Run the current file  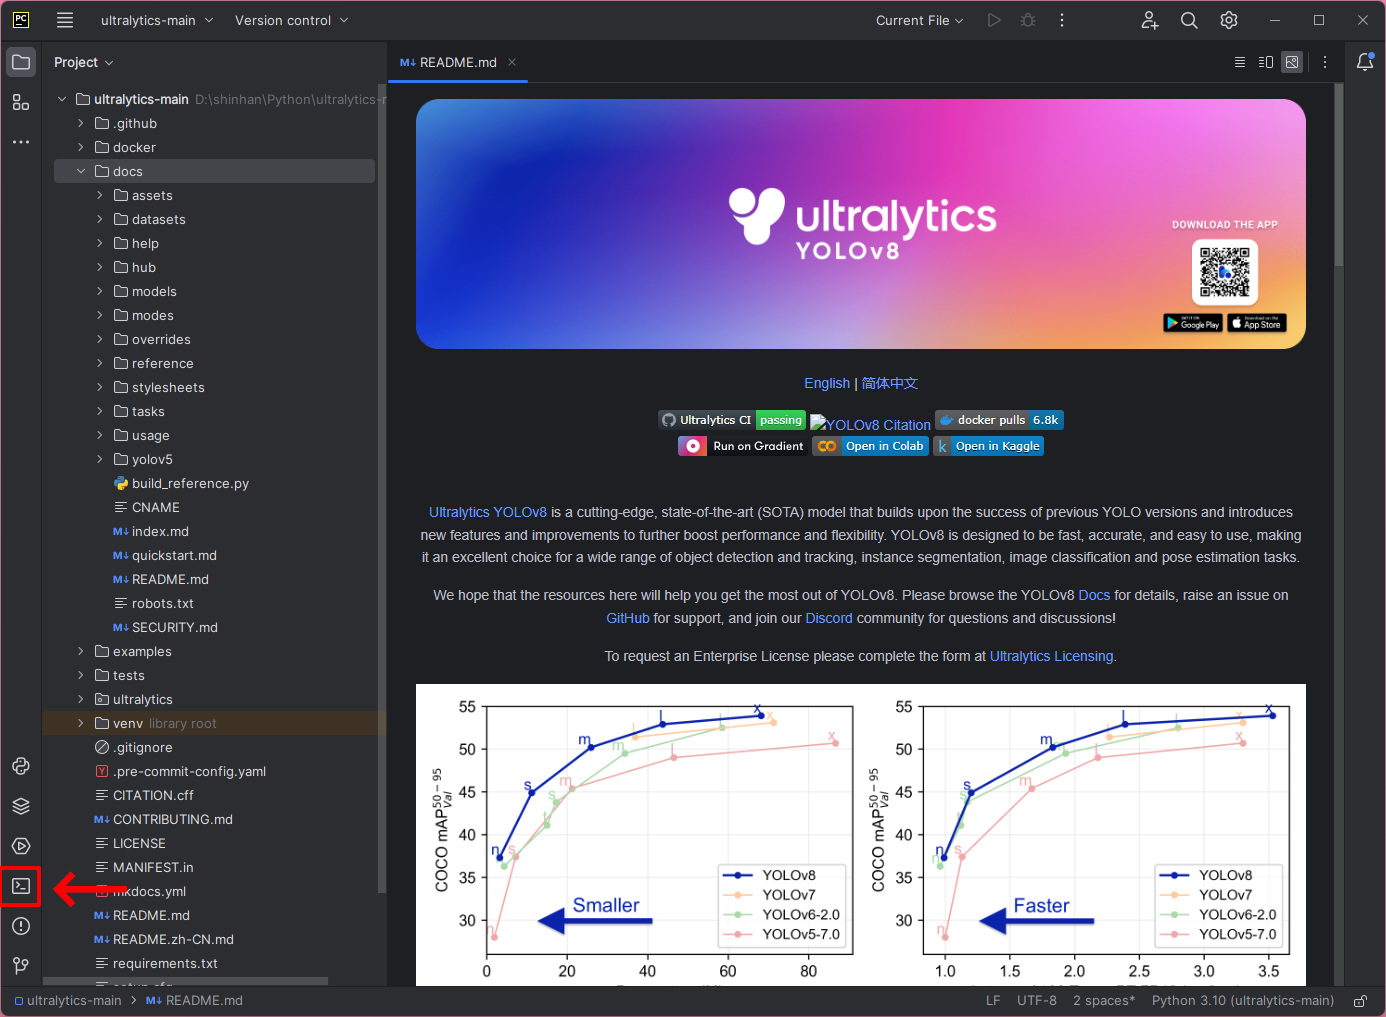pyautogui.click(x=994, y=20)
